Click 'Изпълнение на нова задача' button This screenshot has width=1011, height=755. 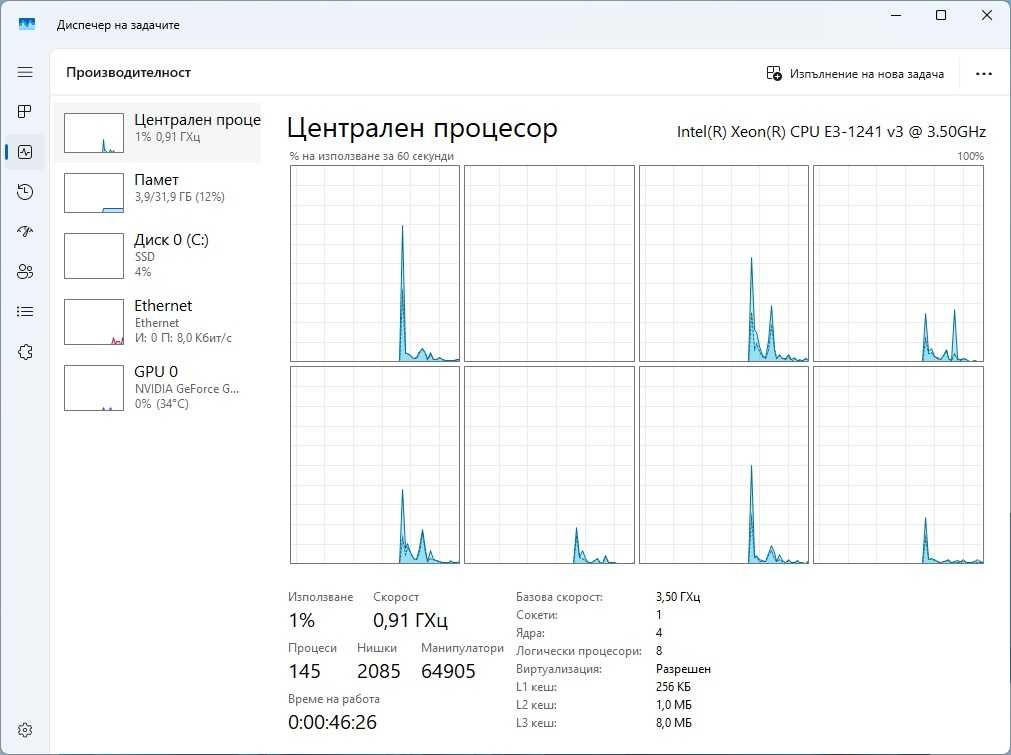pyautogui.click(x=855, y=74)
